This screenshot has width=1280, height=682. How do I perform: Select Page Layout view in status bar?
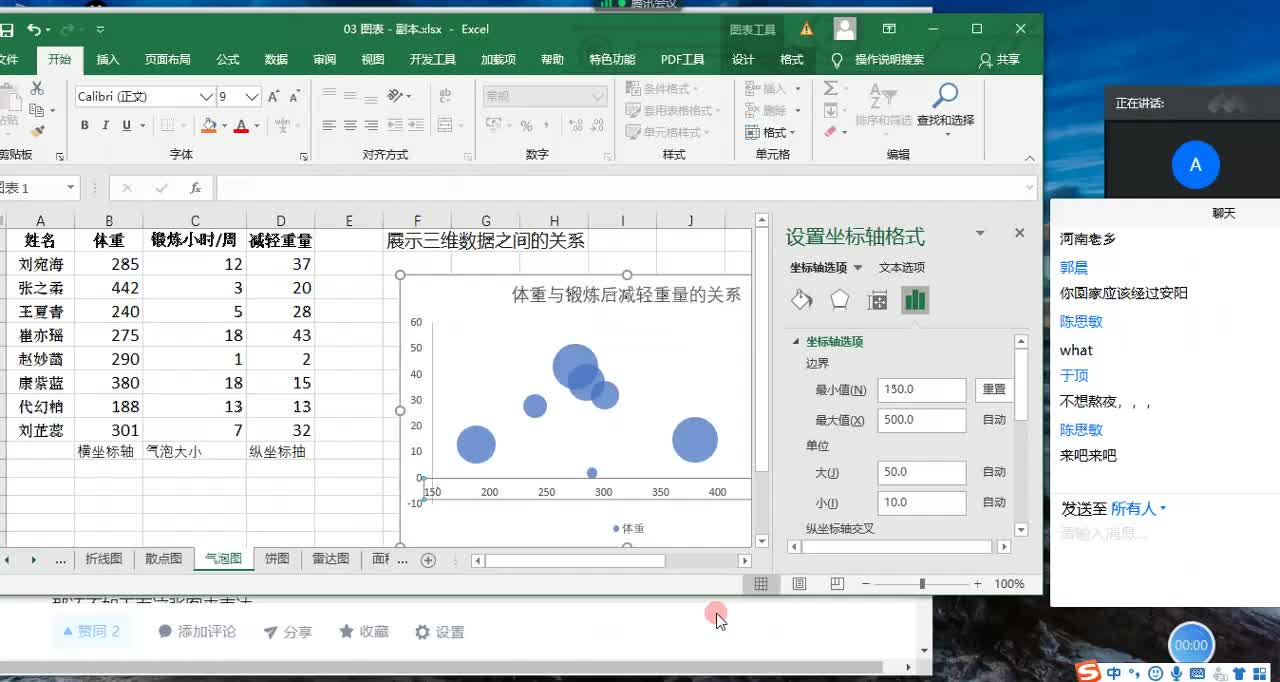(799, 584)
